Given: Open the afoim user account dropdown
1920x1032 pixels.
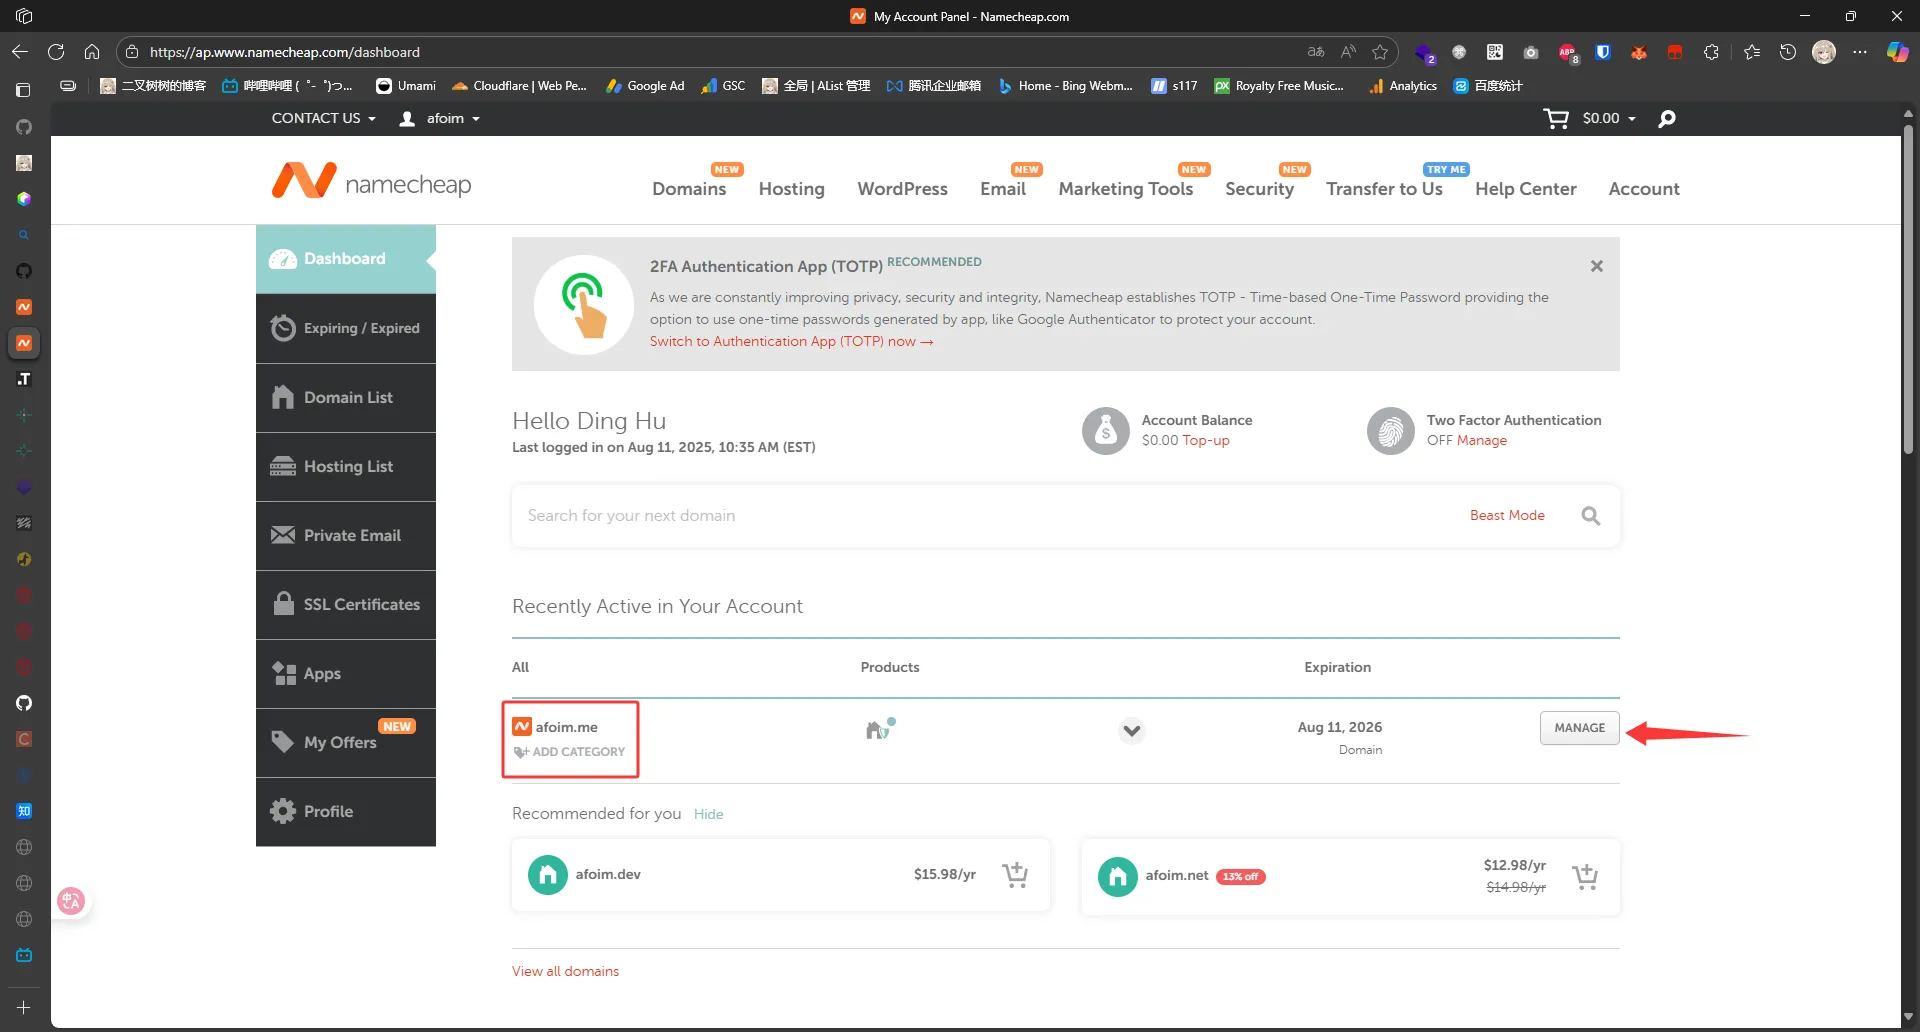Looking at the screenshot, I should (x=440, y=118).
